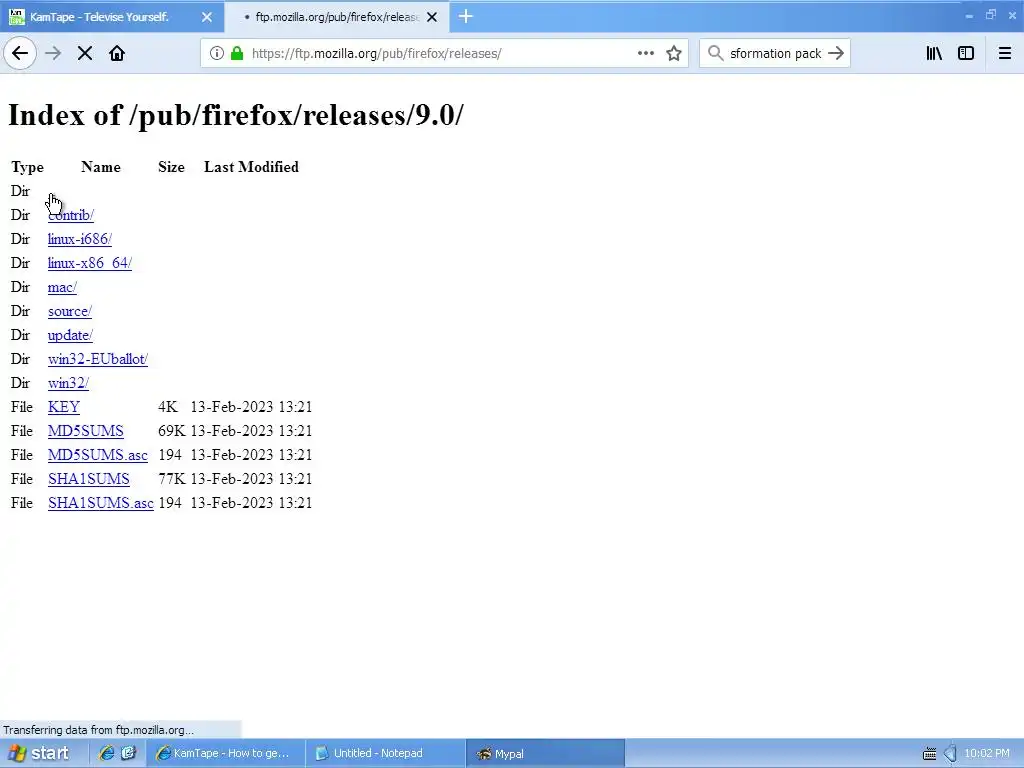Open the update/ directory link

pos(70,335)
